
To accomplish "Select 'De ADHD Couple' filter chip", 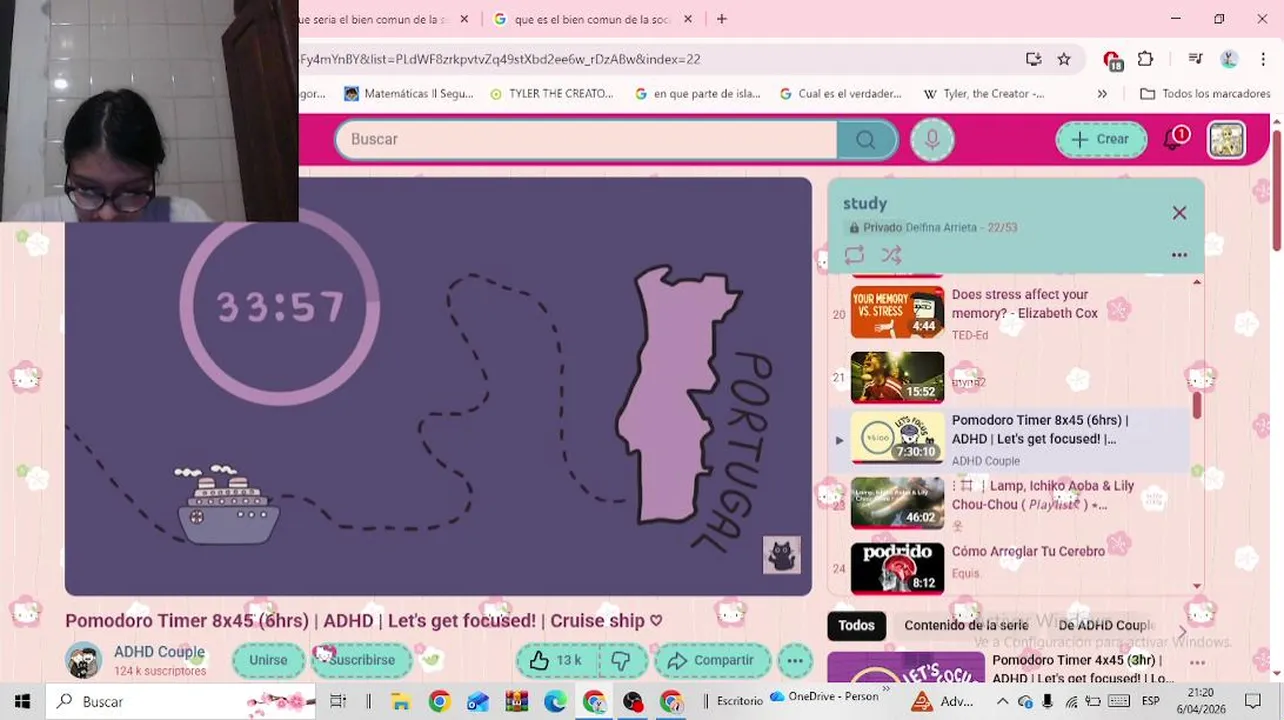I will coord(1106,625).
